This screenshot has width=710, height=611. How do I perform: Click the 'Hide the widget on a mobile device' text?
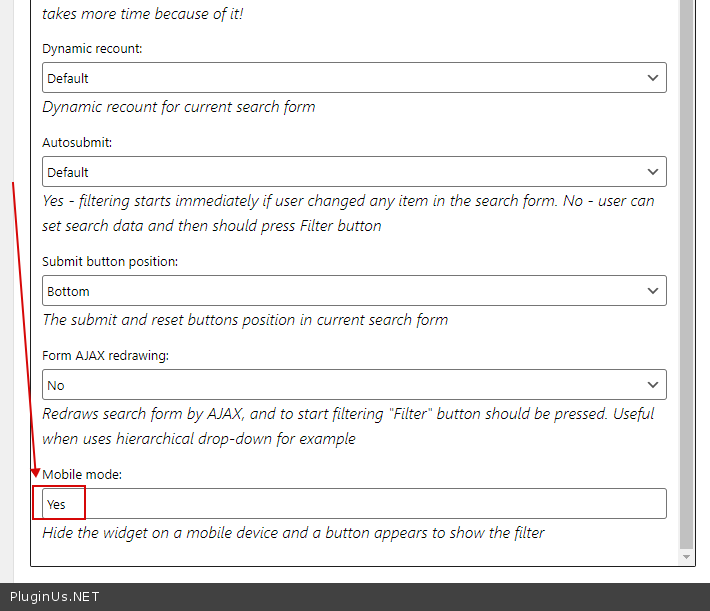pos(293,533)
